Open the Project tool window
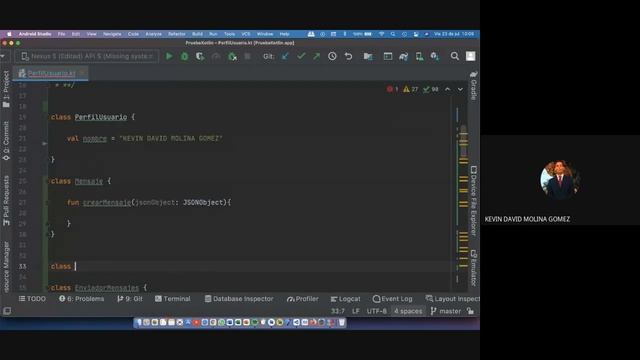The height and width of the screenshot is (360, 640). 6,88
